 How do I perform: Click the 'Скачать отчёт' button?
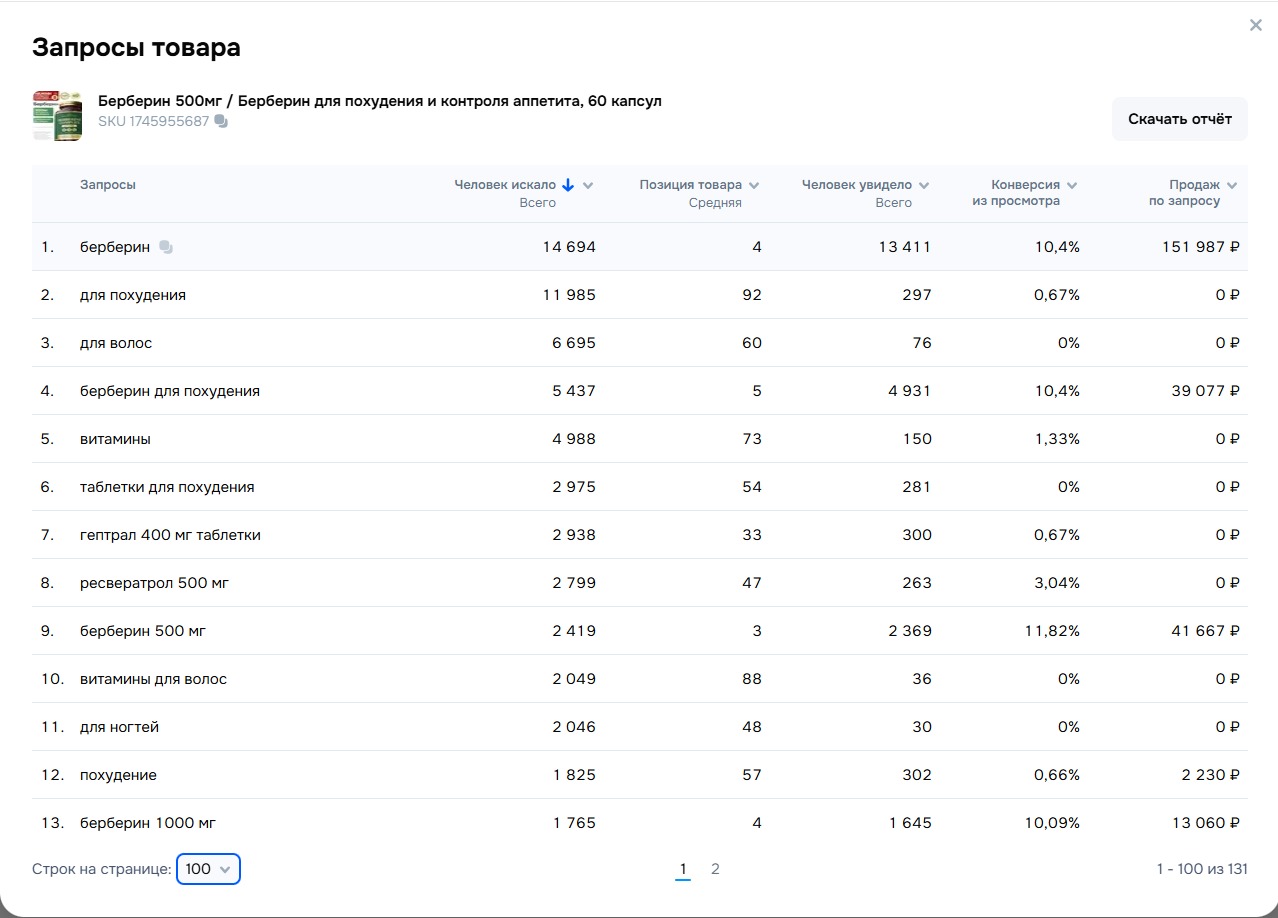[x=1179, y=119]
